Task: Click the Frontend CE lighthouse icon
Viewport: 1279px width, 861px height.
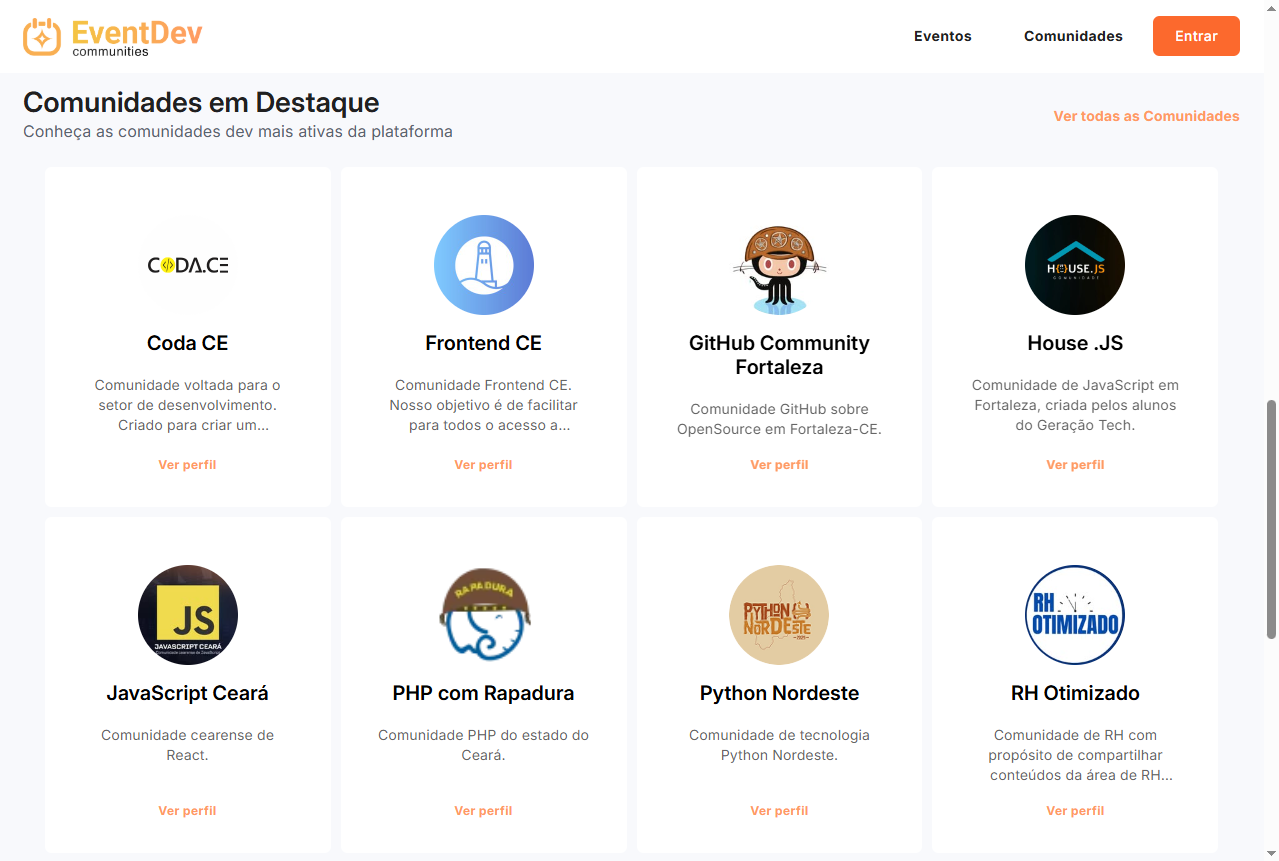Action: click(484, 265)
